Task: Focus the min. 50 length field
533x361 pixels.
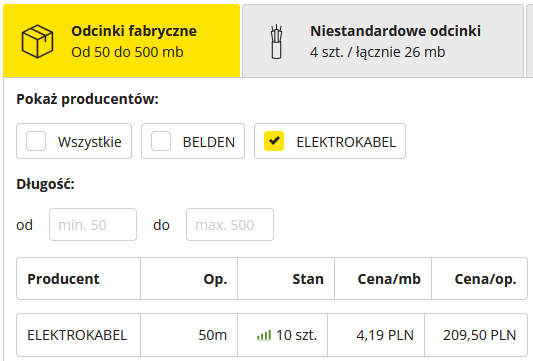Action: (x=93, y=225)
